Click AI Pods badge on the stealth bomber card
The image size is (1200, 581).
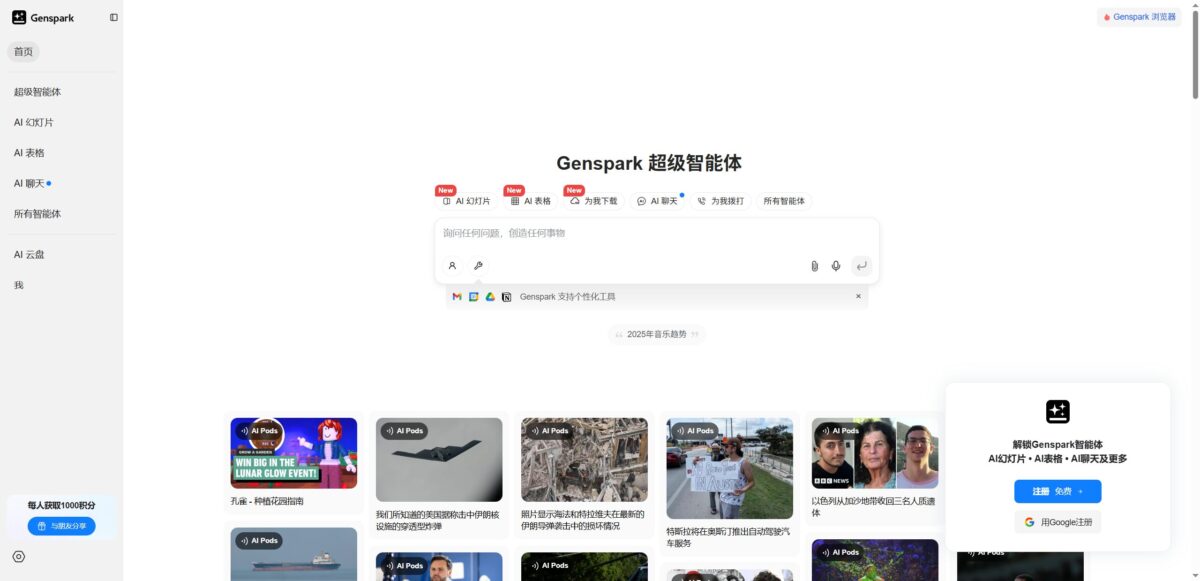pyautogui.click(x=404, y=431)
